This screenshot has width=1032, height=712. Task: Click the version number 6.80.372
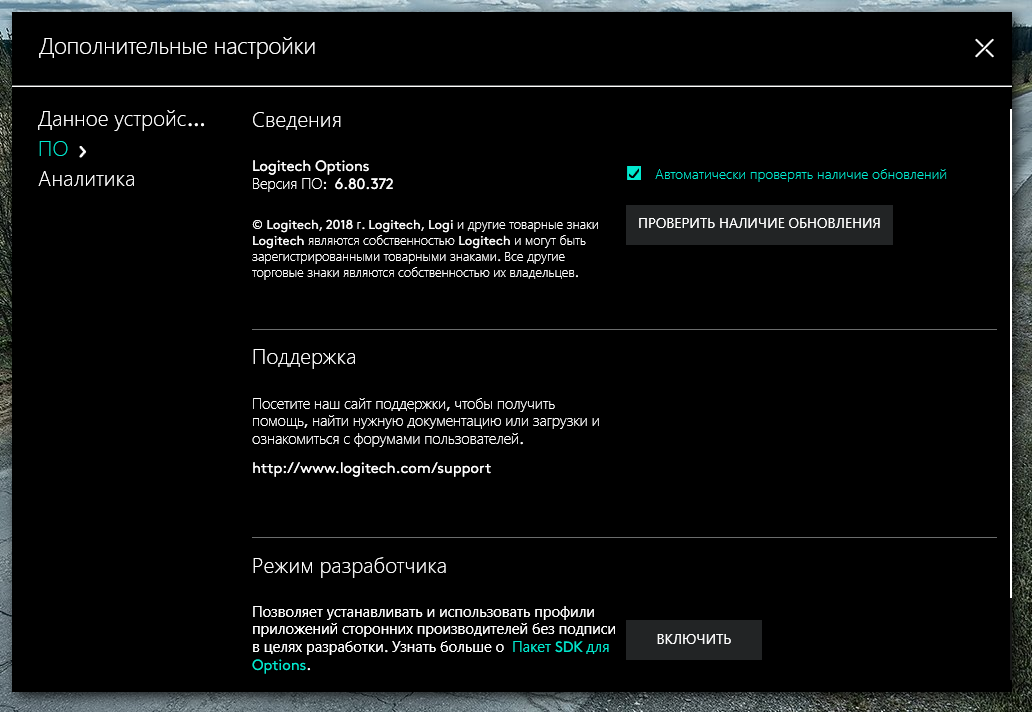tap(364, 184)
